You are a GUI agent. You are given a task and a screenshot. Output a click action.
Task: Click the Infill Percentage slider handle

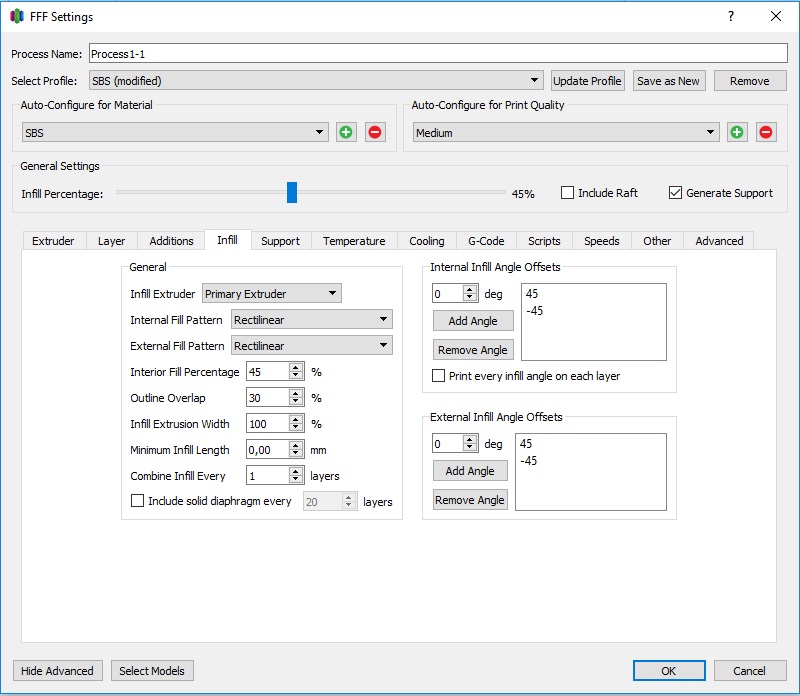pos(292,192)
